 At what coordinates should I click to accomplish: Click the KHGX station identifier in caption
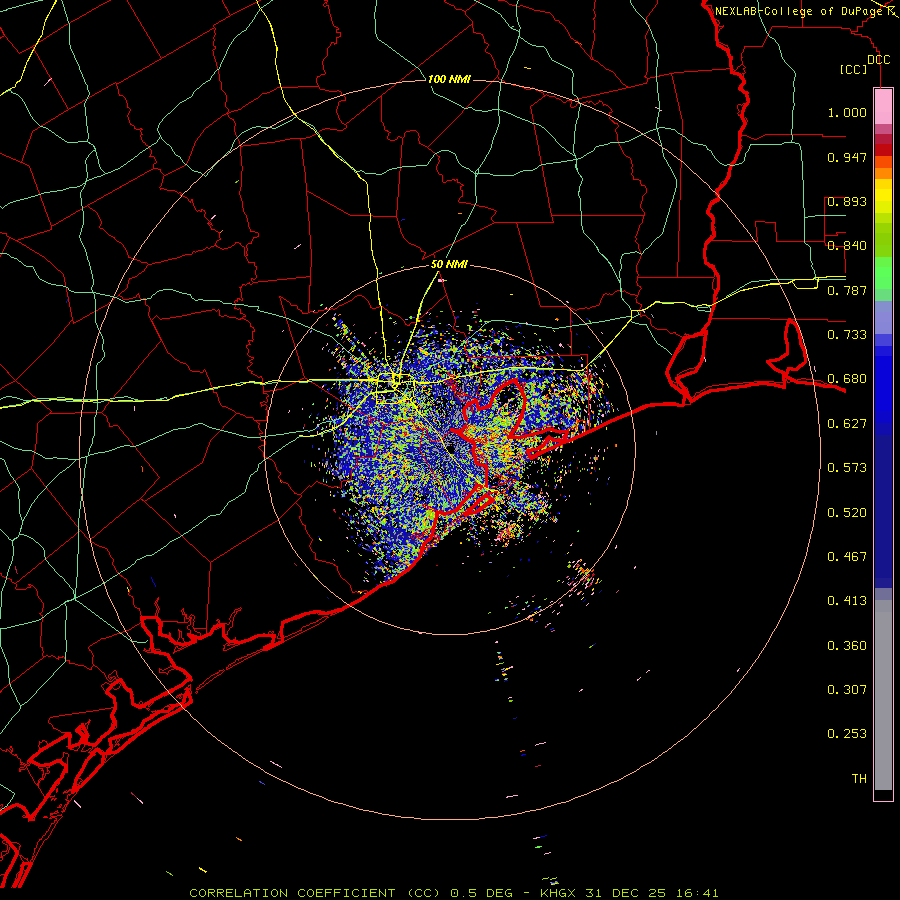[557, 893]
